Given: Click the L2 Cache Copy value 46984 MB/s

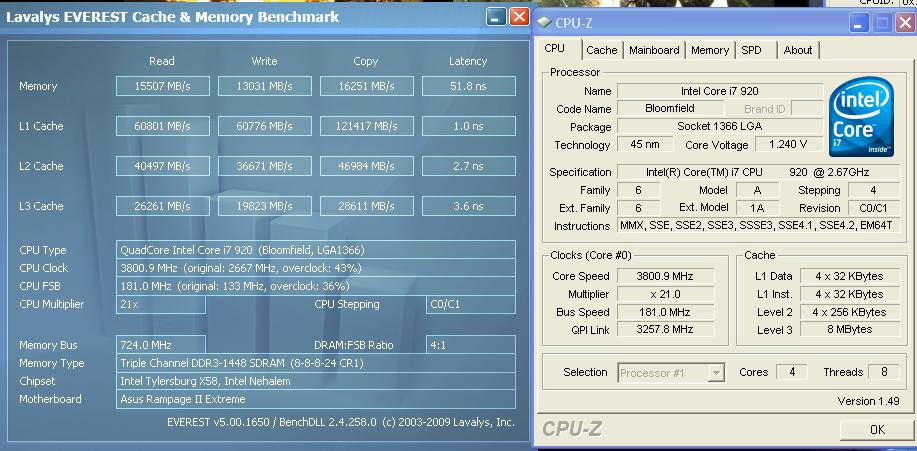Looking at the screenshot, I should 367,166.
